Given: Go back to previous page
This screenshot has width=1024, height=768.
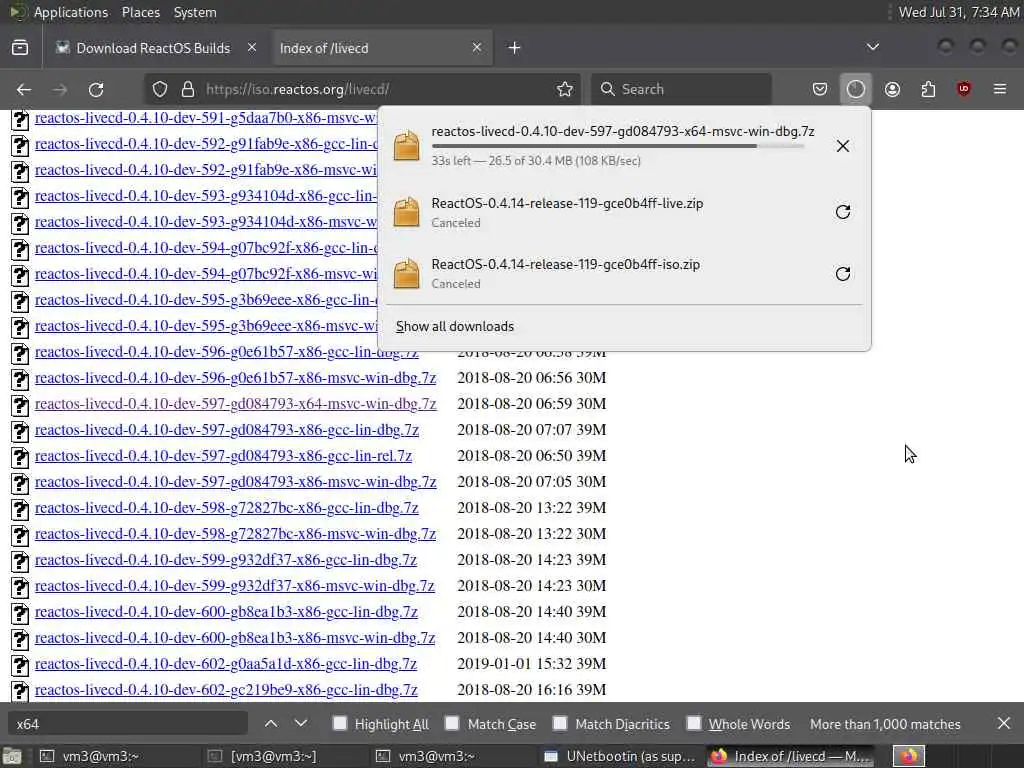Looking at the screenshot, I should coord(24,89).
